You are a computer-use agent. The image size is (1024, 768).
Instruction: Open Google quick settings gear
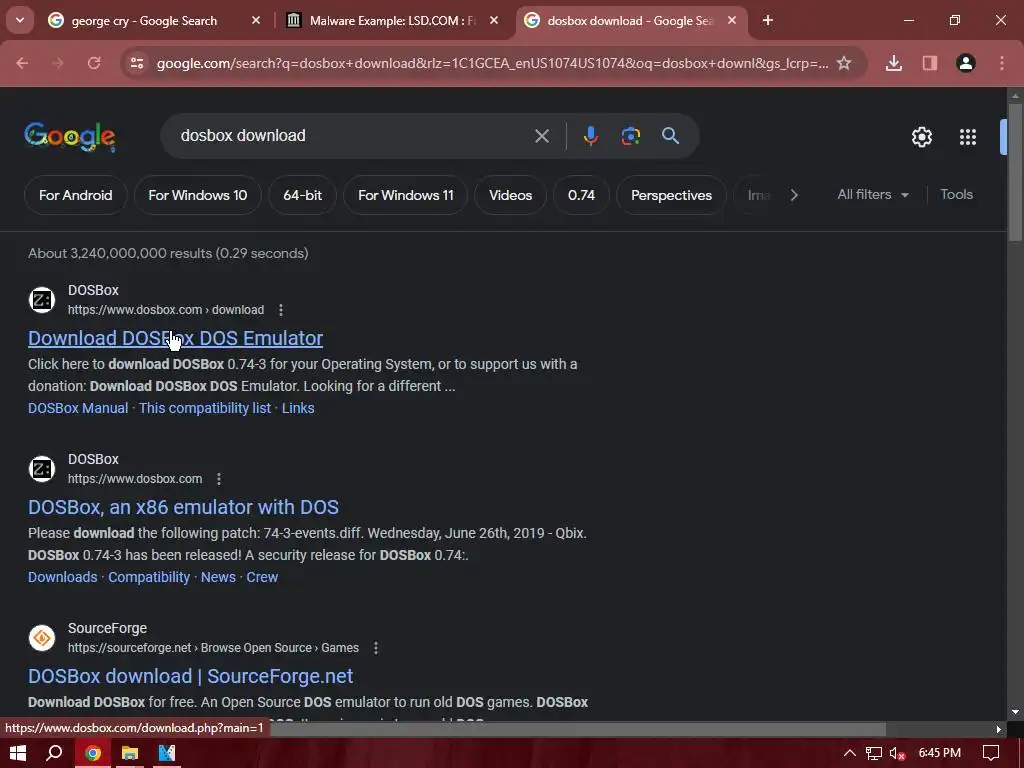coord(921,136)
